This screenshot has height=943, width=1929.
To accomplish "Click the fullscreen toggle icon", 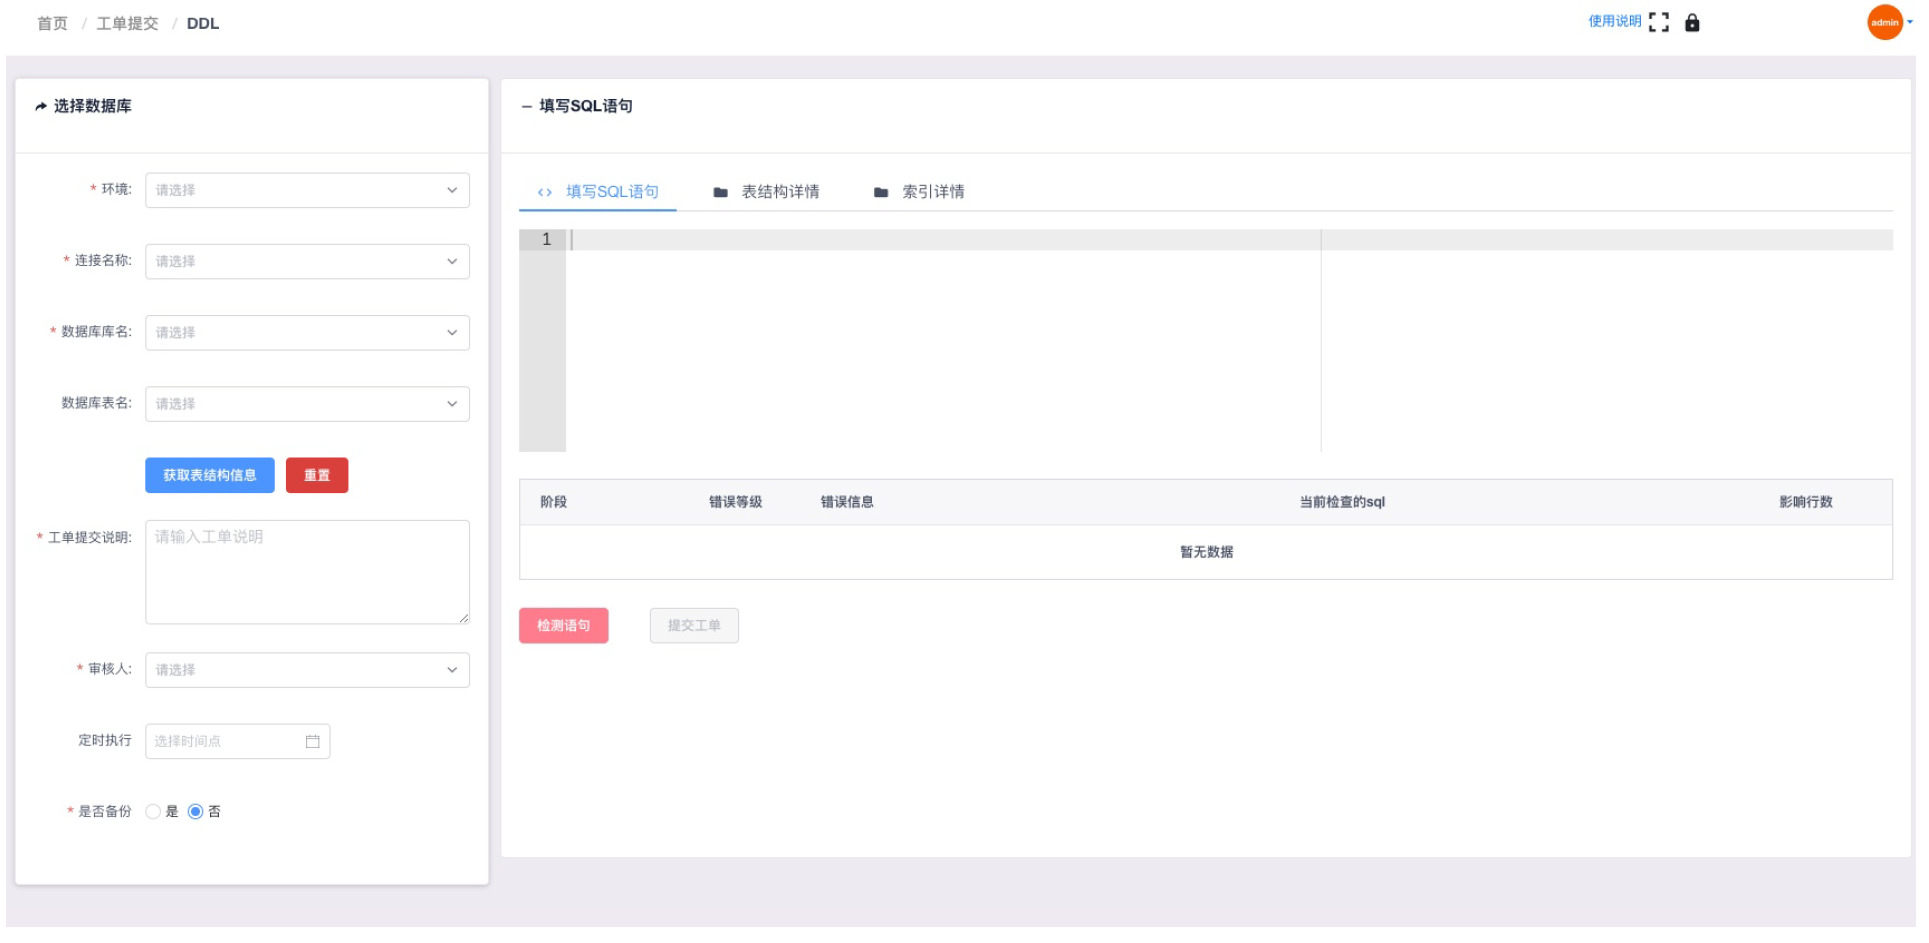I will point(1658,22).
